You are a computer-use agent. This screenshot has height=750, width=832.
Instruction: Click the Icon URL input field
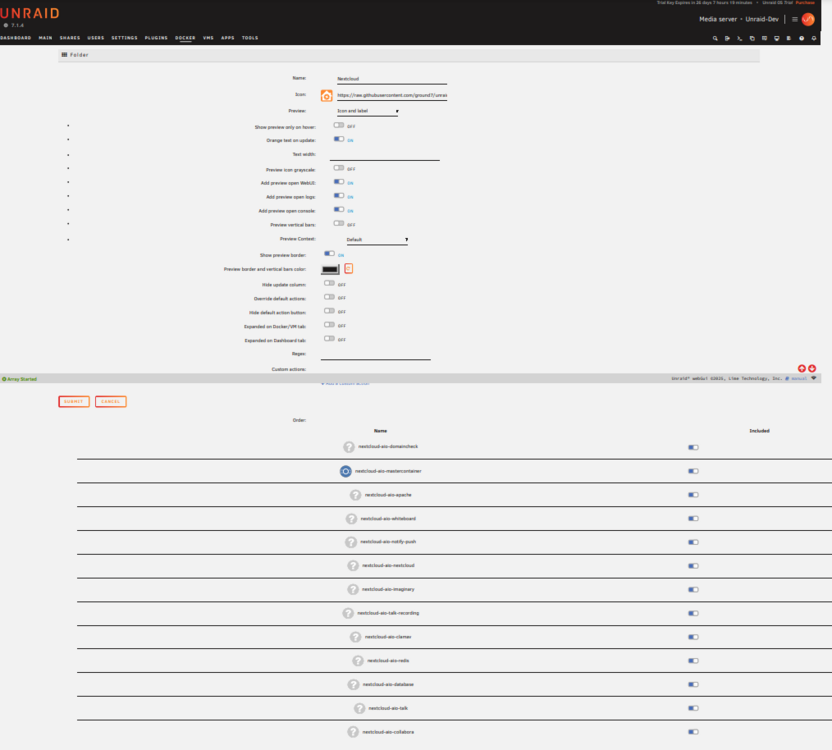(x=392, y=96)
